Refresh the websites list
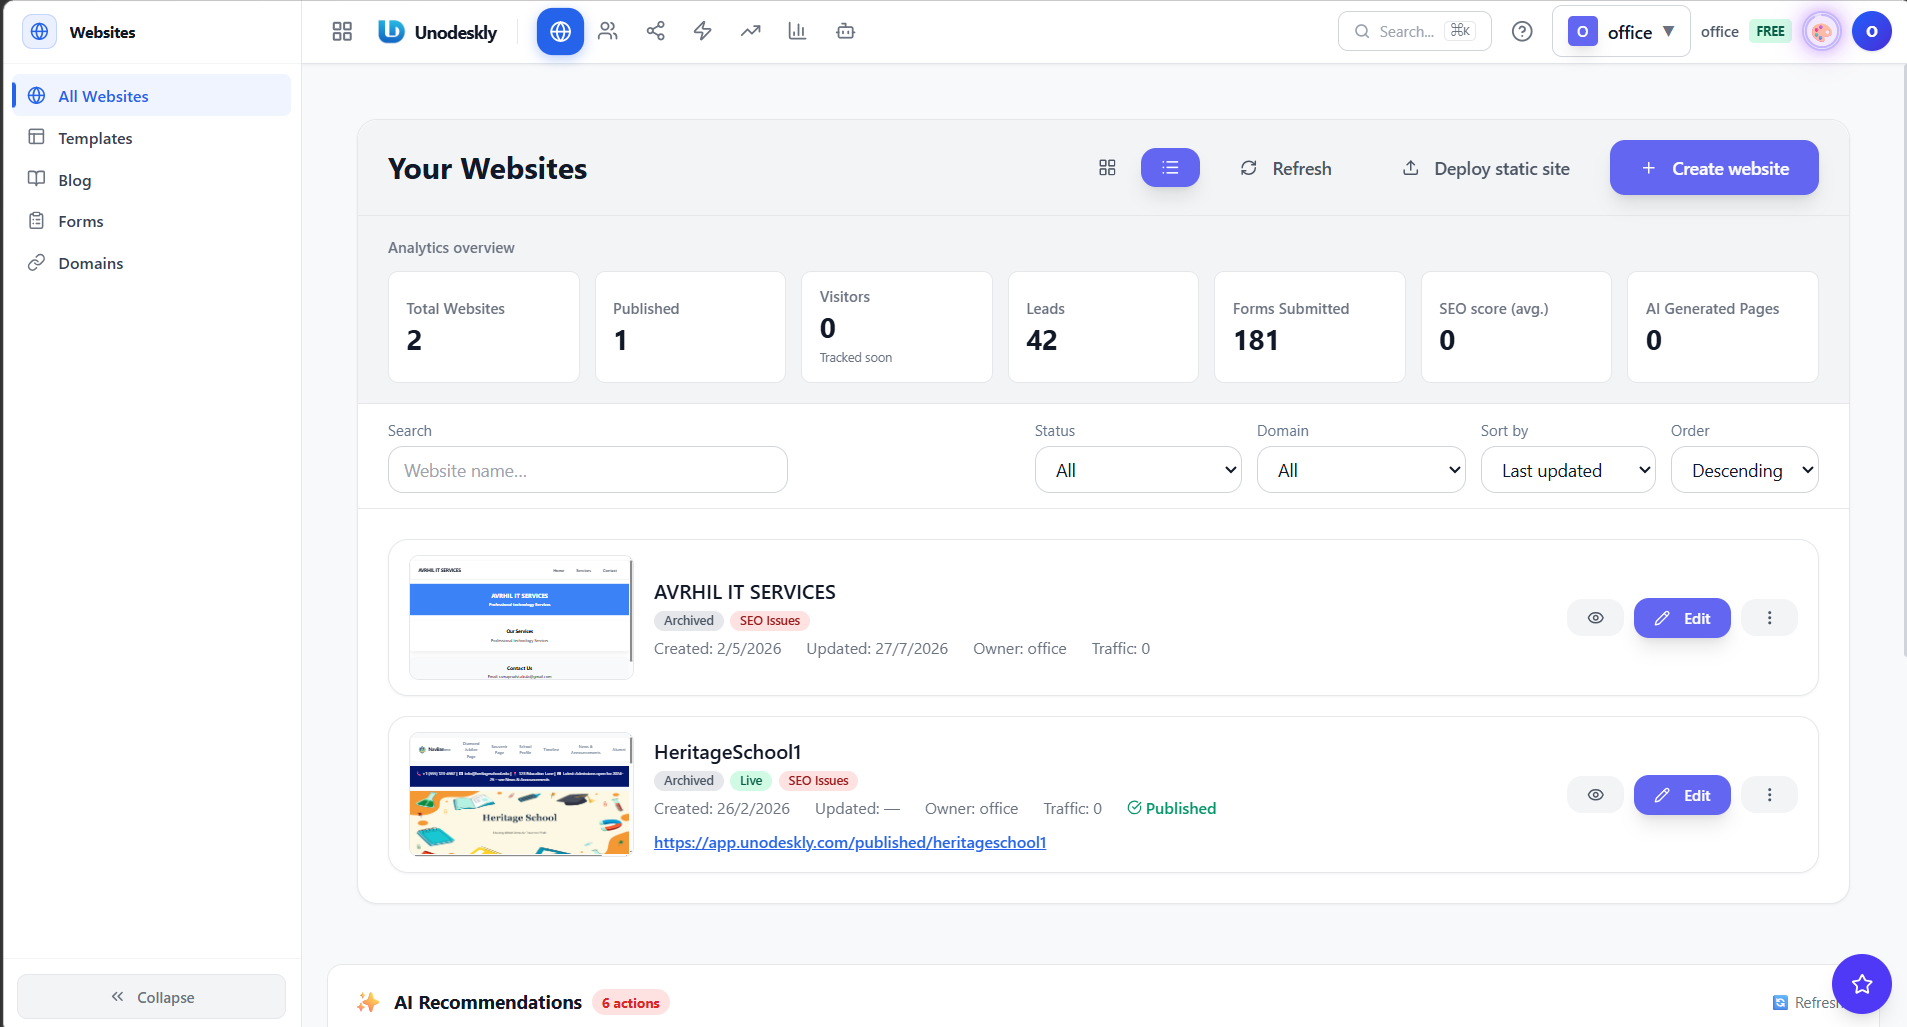1907x1027 pixels. [x=1286, y=168]
